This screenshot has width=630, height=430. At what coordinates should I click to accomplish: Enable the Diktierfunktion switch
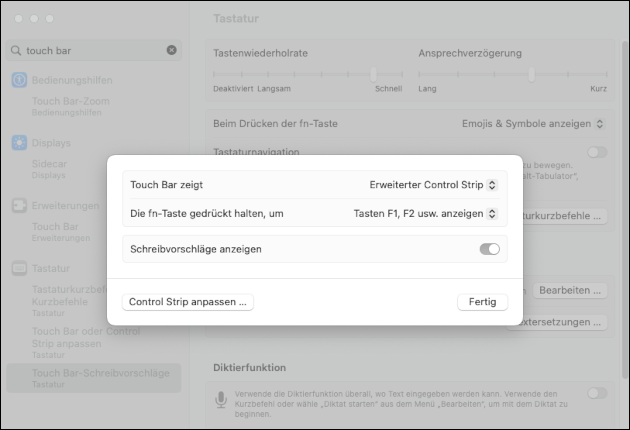tap(597, 393)
